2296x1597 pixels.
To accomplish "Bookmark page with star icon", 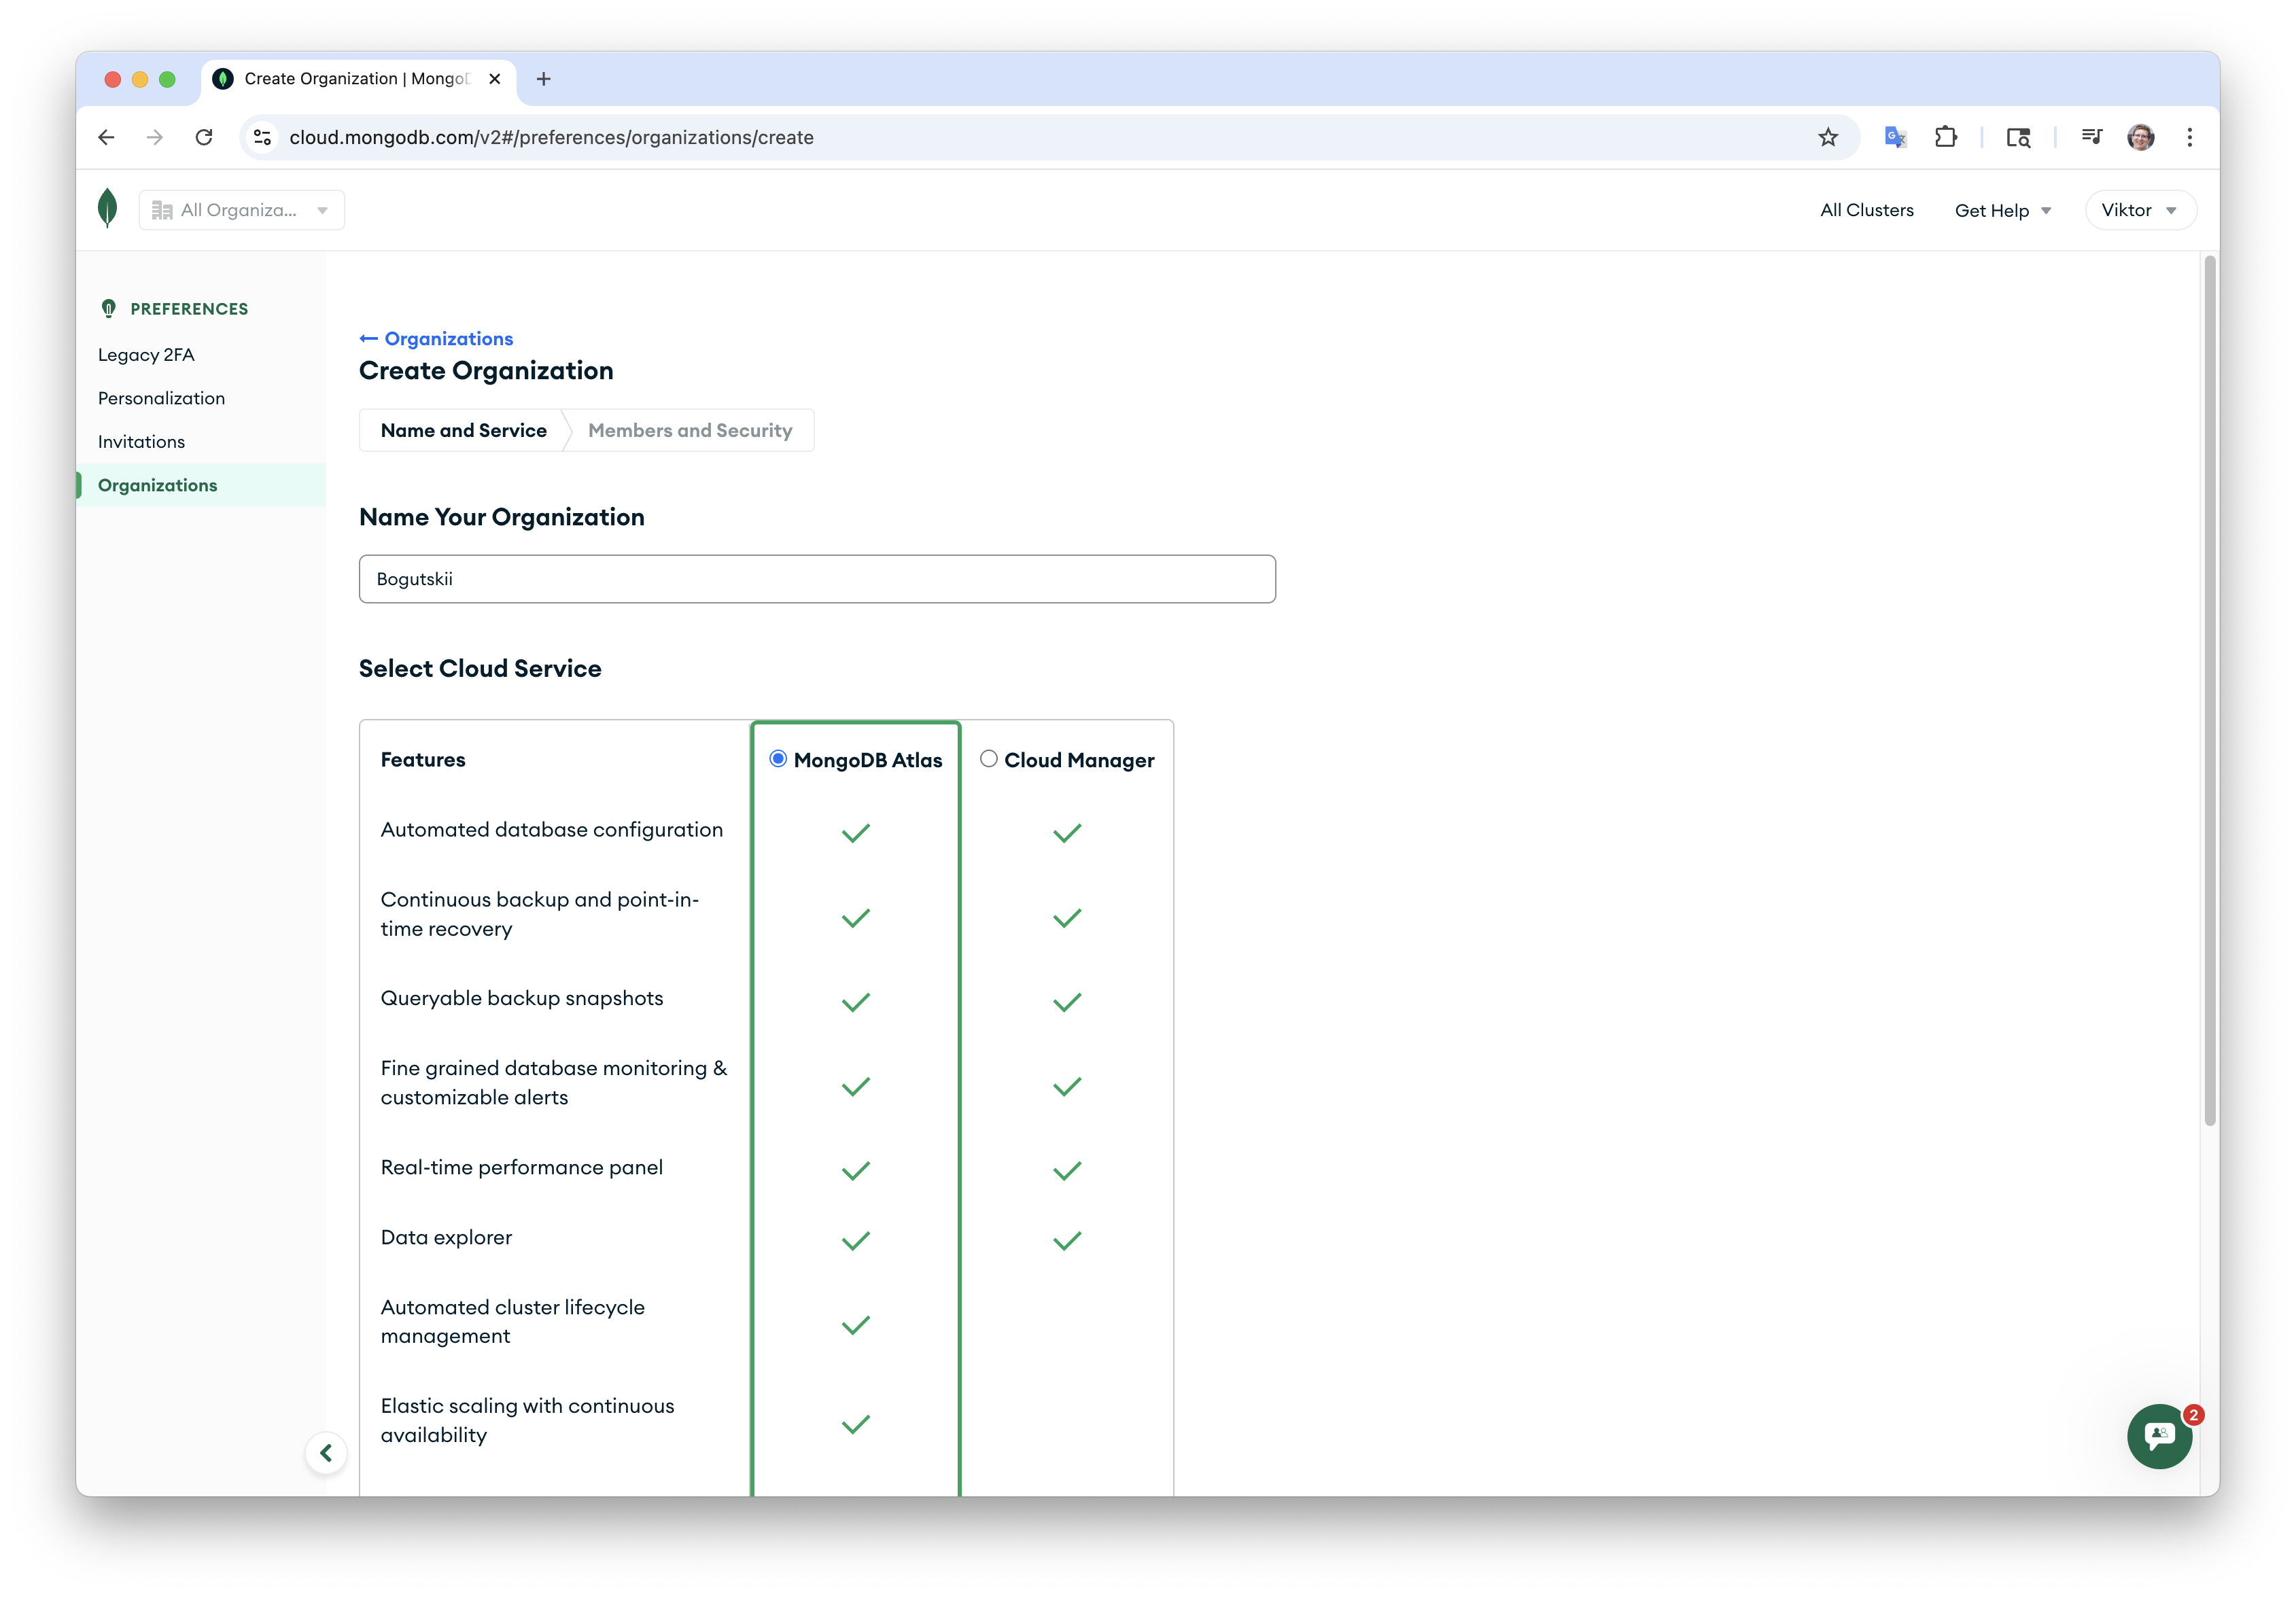I will (x=1828, y=137).
